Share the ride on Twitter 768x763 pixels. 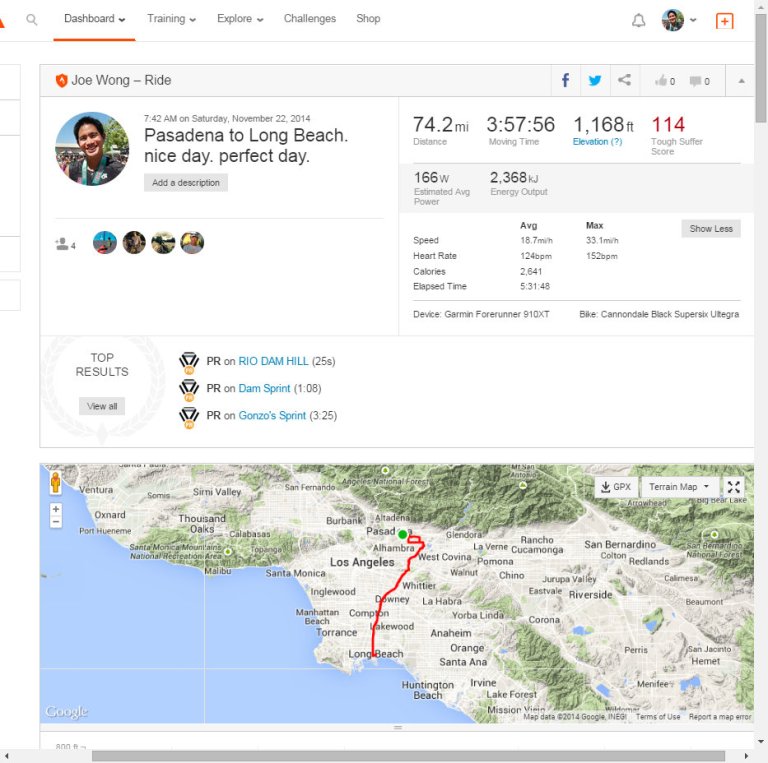[595, 81]
